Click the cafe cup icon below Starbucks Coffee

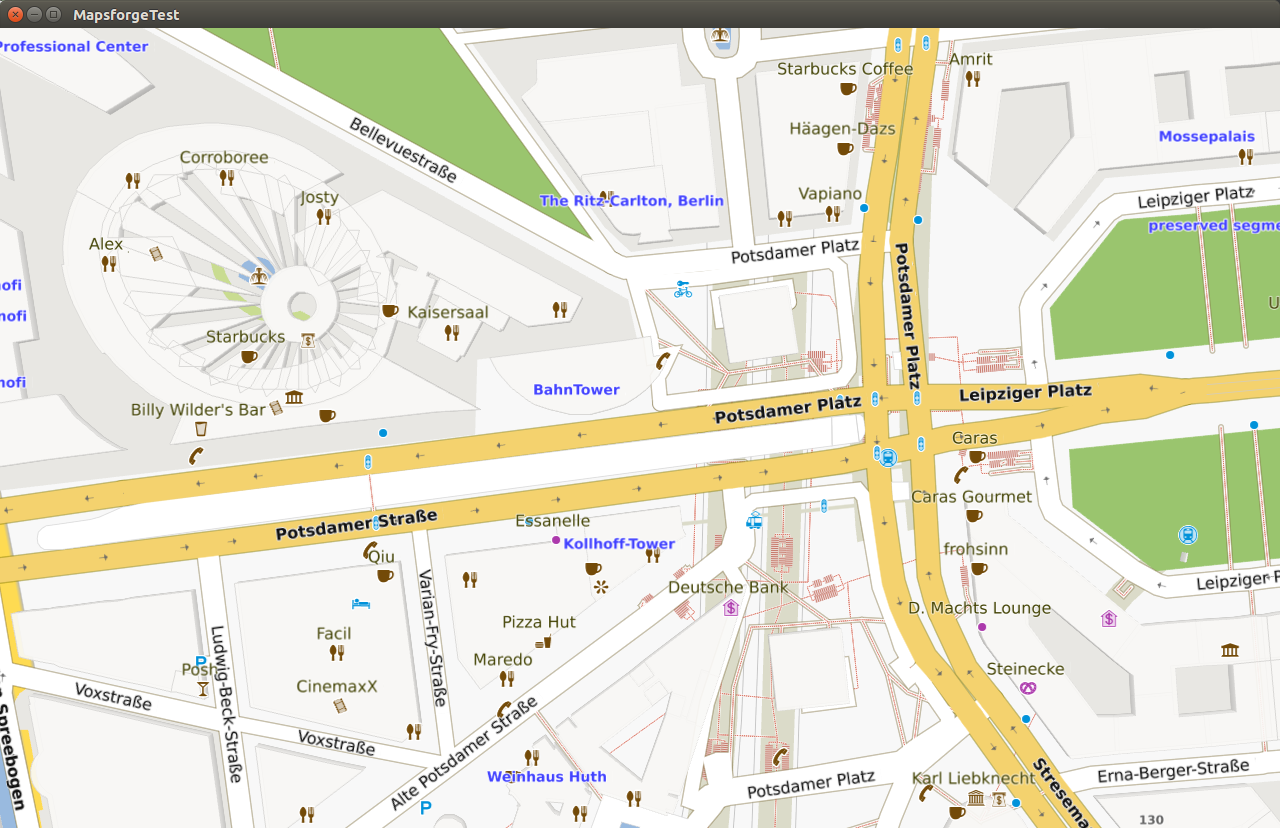click(x=847, y=89)
